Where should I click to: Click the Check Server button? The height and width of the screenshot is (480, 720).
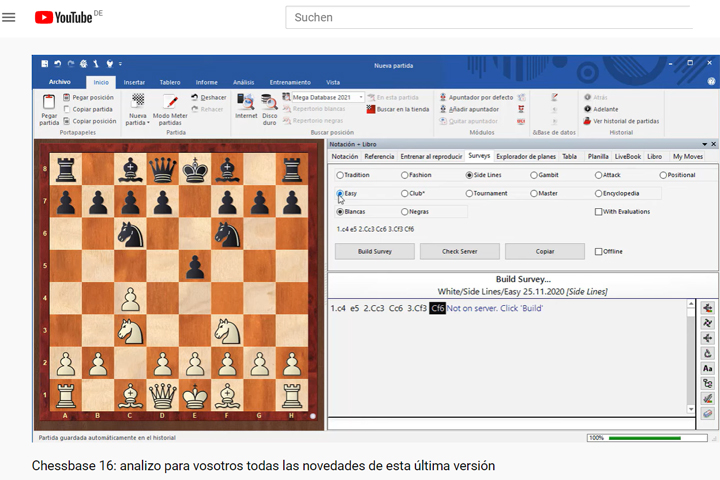point(459,251)
